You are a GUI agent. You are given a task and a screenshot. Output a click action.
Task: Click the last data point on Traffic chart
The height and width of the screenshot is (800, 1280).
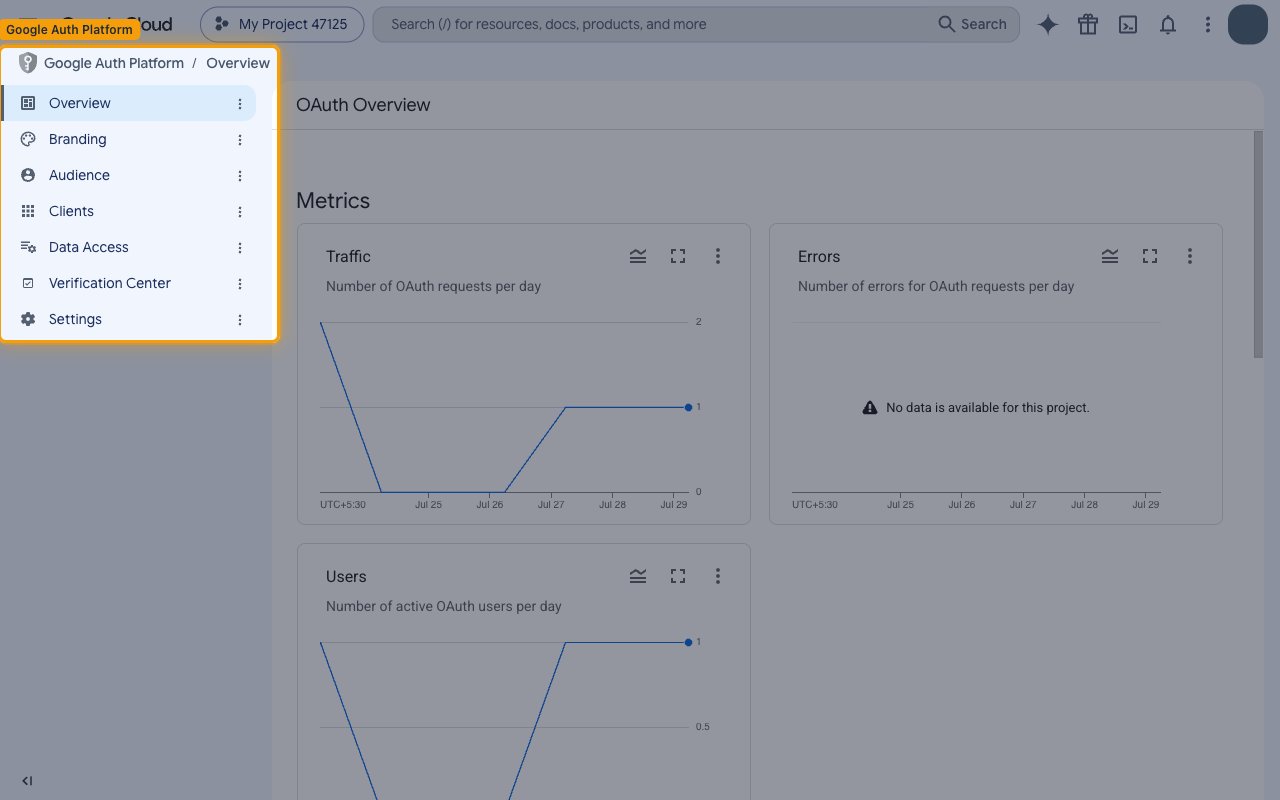(688, 407)
